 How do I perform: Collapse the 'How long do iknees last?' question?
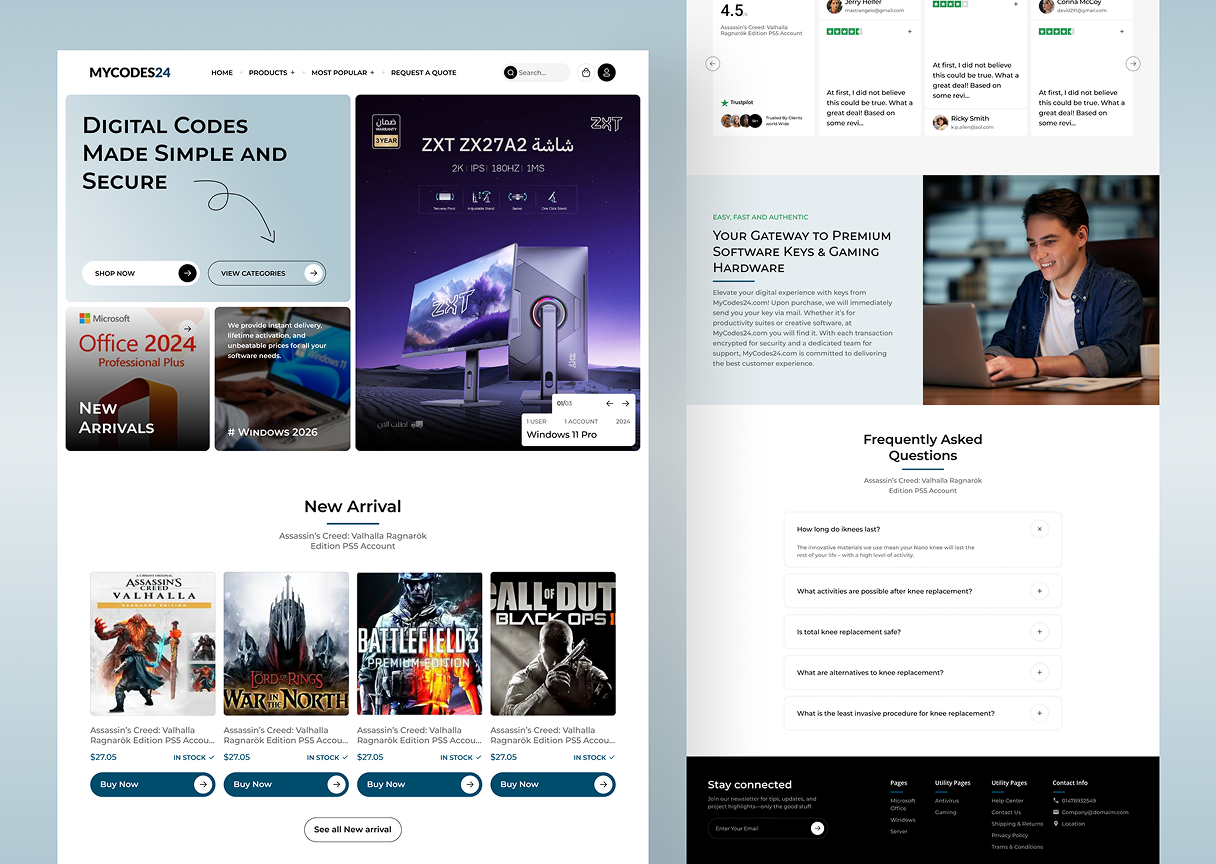(1039, 529)
